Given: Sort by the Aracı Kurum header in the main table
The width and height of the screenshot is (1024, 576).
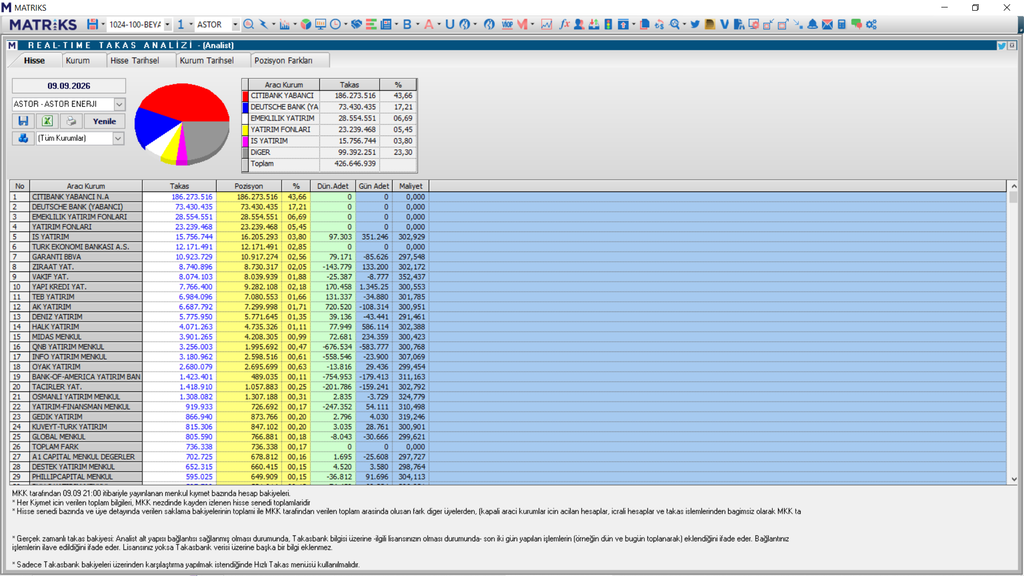Looking at the screenshot, I should pos(86,186).
